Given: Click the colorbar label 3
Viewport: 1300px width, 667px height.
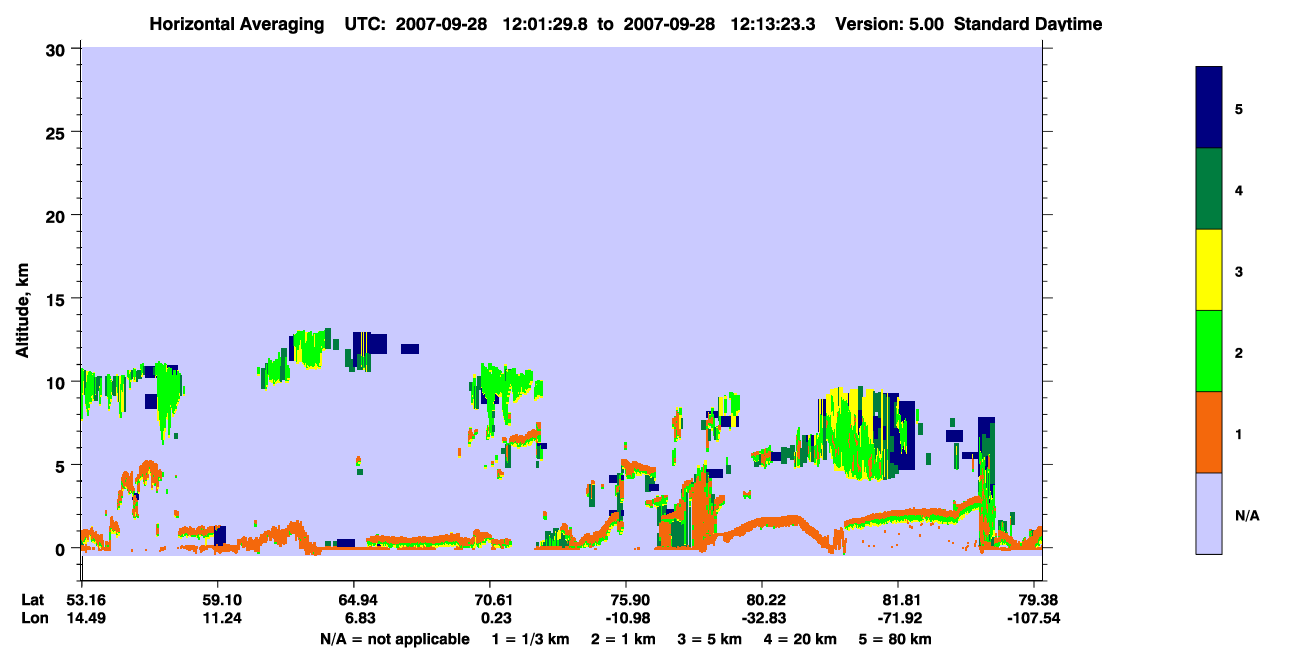Looking at the screenshot, I should pos(1239,271).
